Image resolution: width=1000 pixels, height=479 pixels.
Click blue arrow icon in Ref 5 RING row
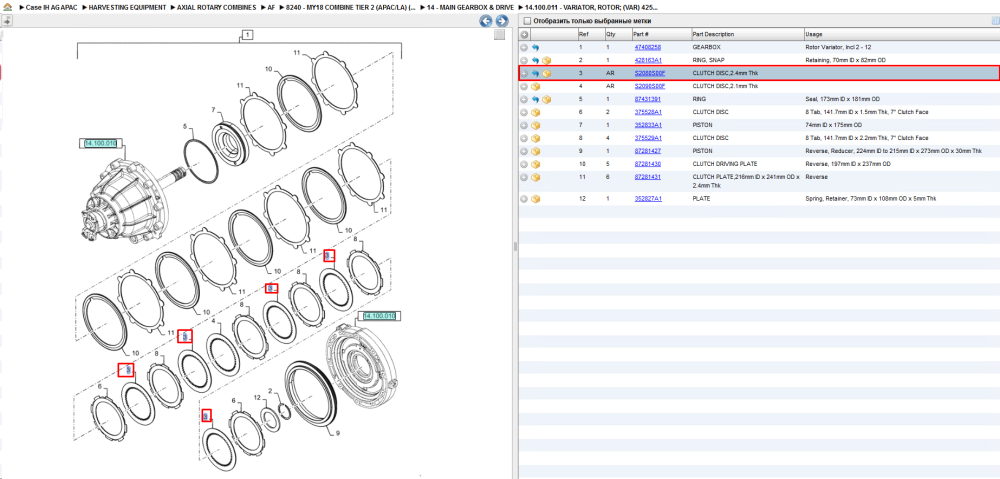click(x=536, y=99)
